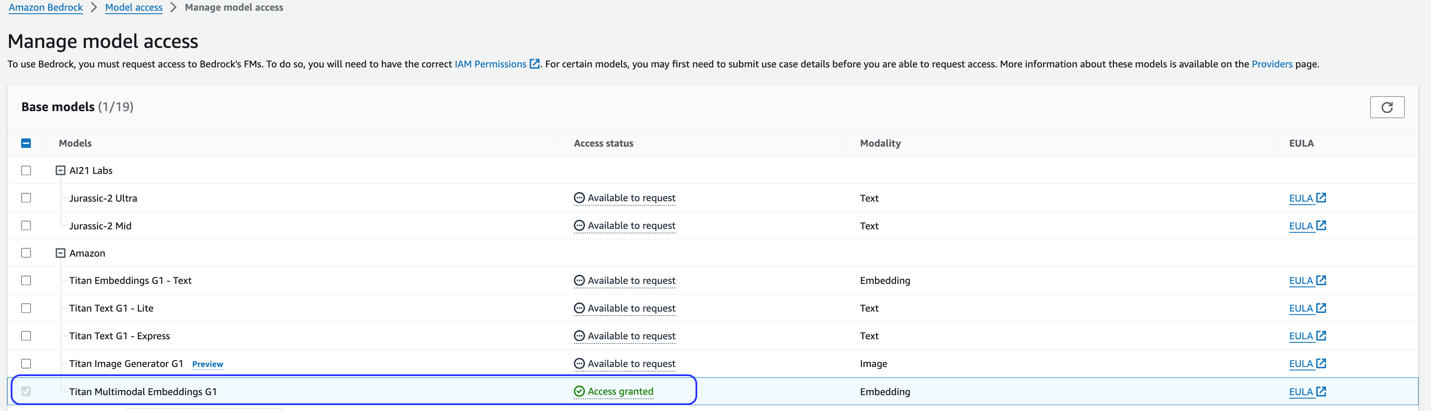Go to Amazon Bedrock breadcrumb
Screen dimensions: 1431x411
tap(45, 7)
